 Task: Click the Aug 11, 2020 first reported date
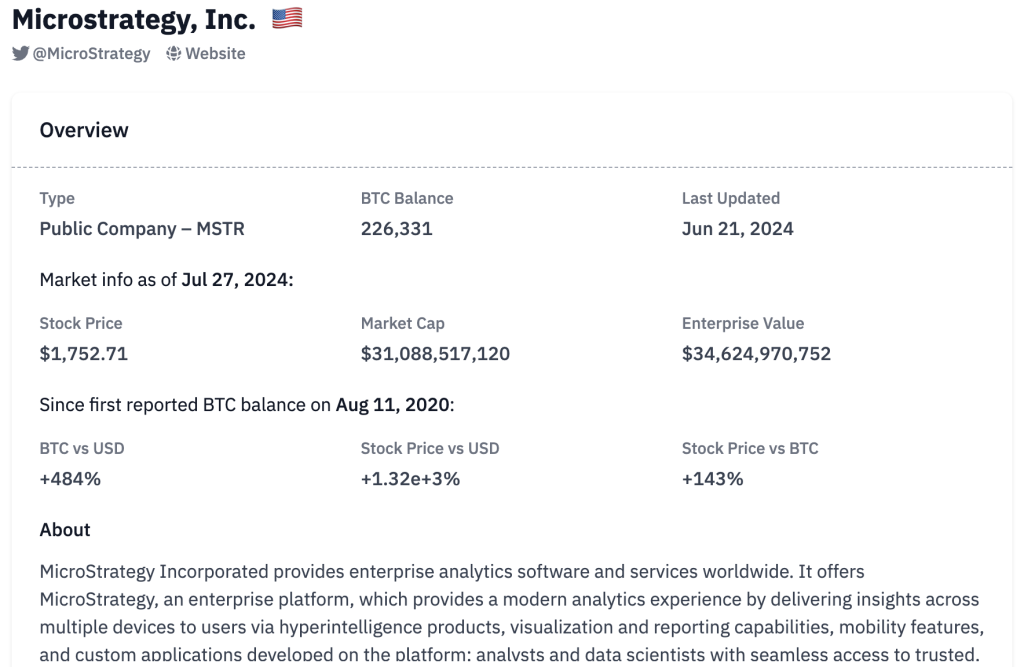coord(393,405)
